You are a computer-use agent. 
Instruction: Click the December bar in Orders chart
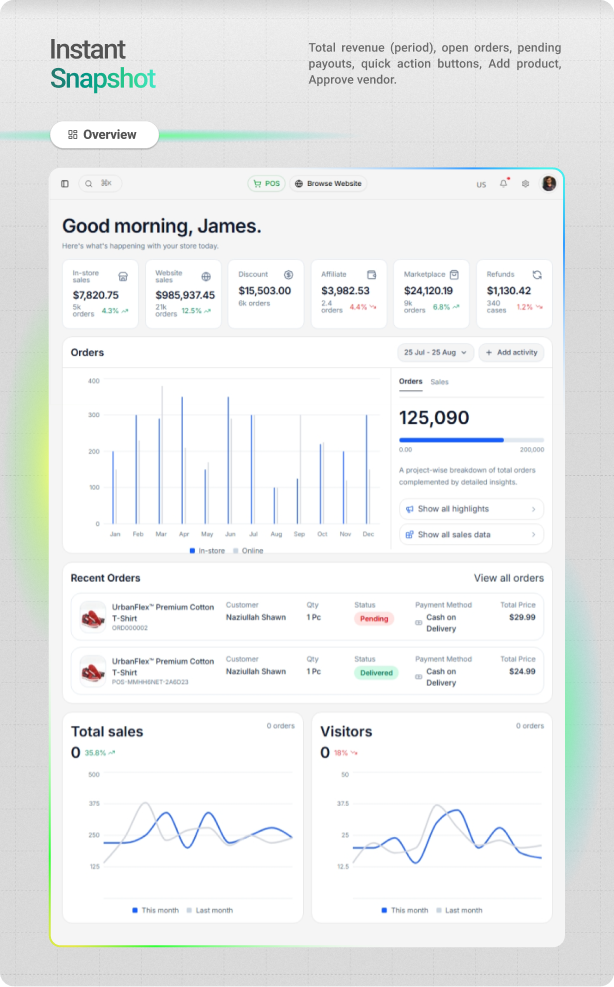[x=367, y=469]
